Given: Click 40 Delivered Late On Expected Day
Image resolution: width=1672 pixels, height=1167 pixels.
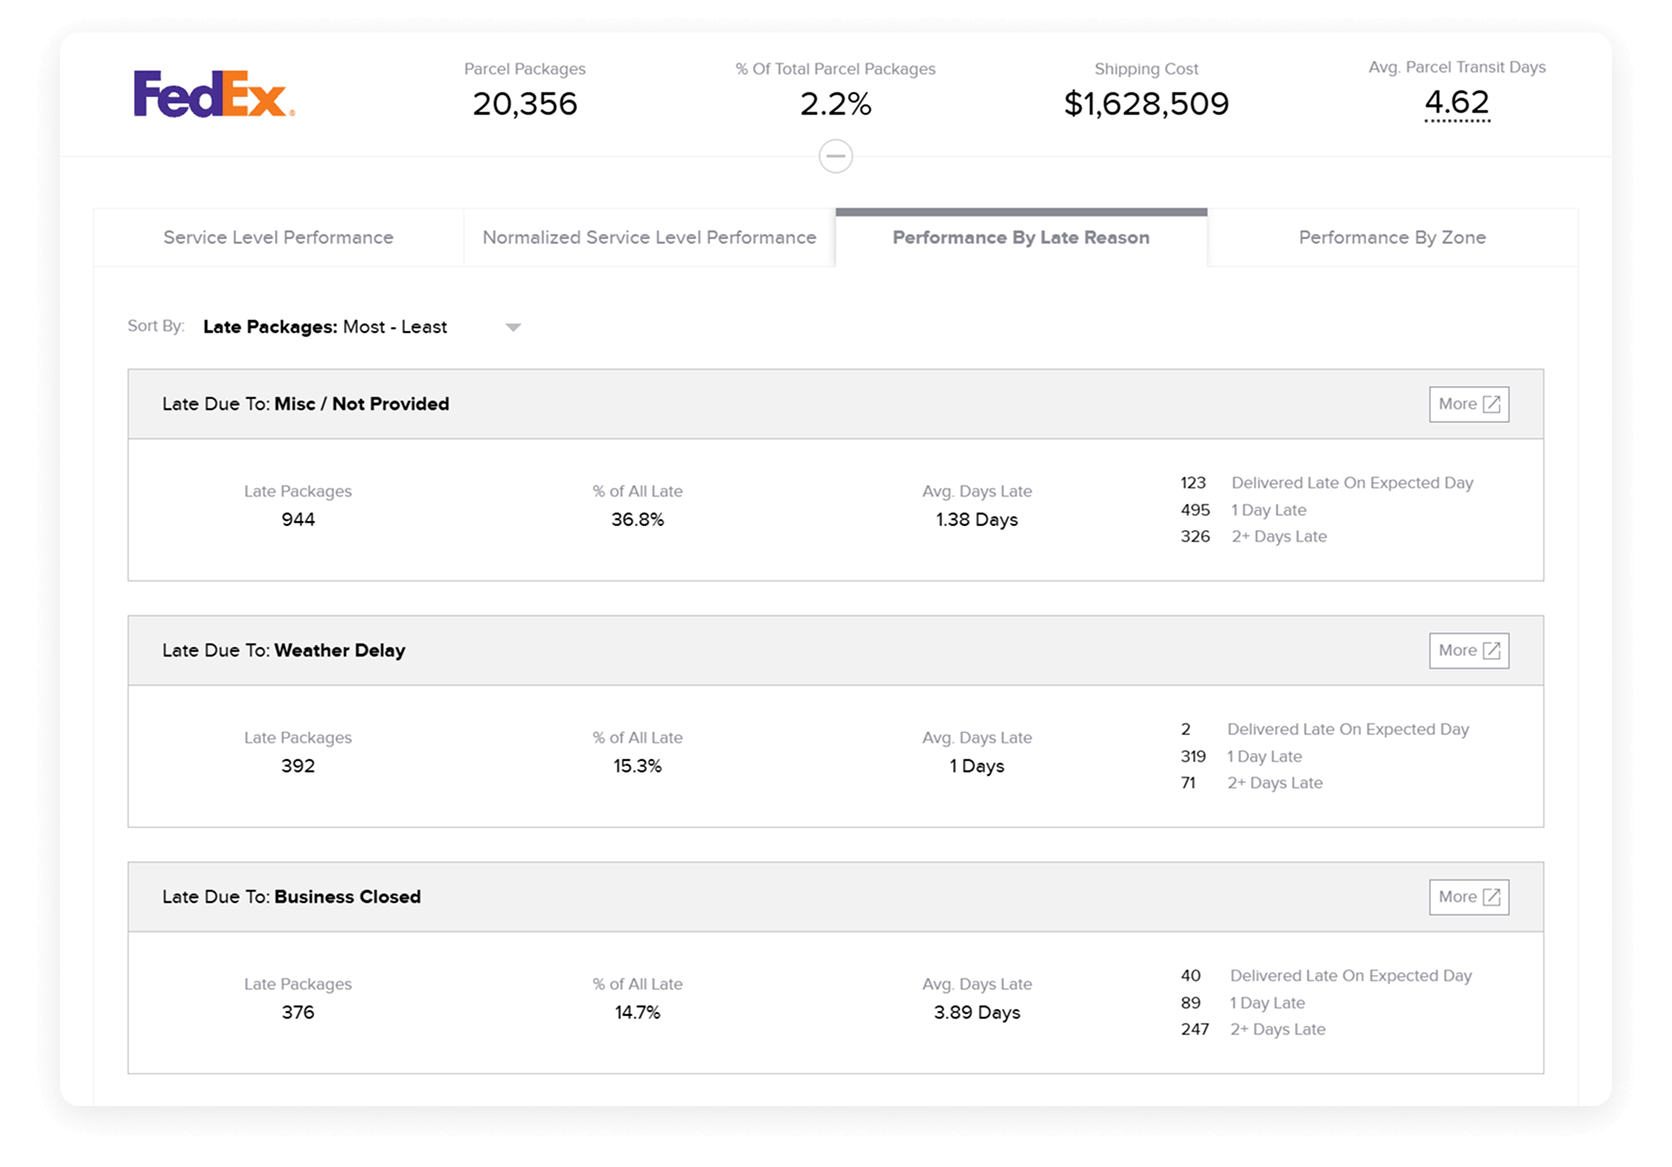Looking at the screenshot, I should 1326,976.
